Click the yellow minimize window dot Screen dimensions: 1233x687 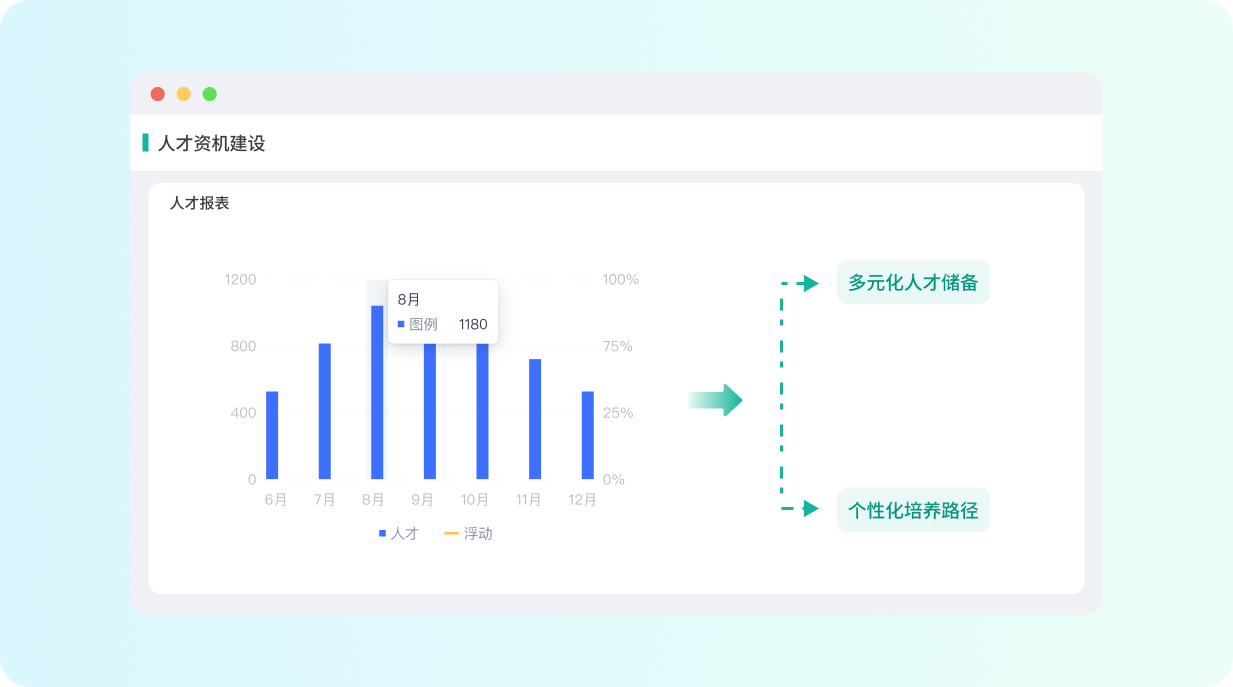pyautogui.click(x=184, y=94)
